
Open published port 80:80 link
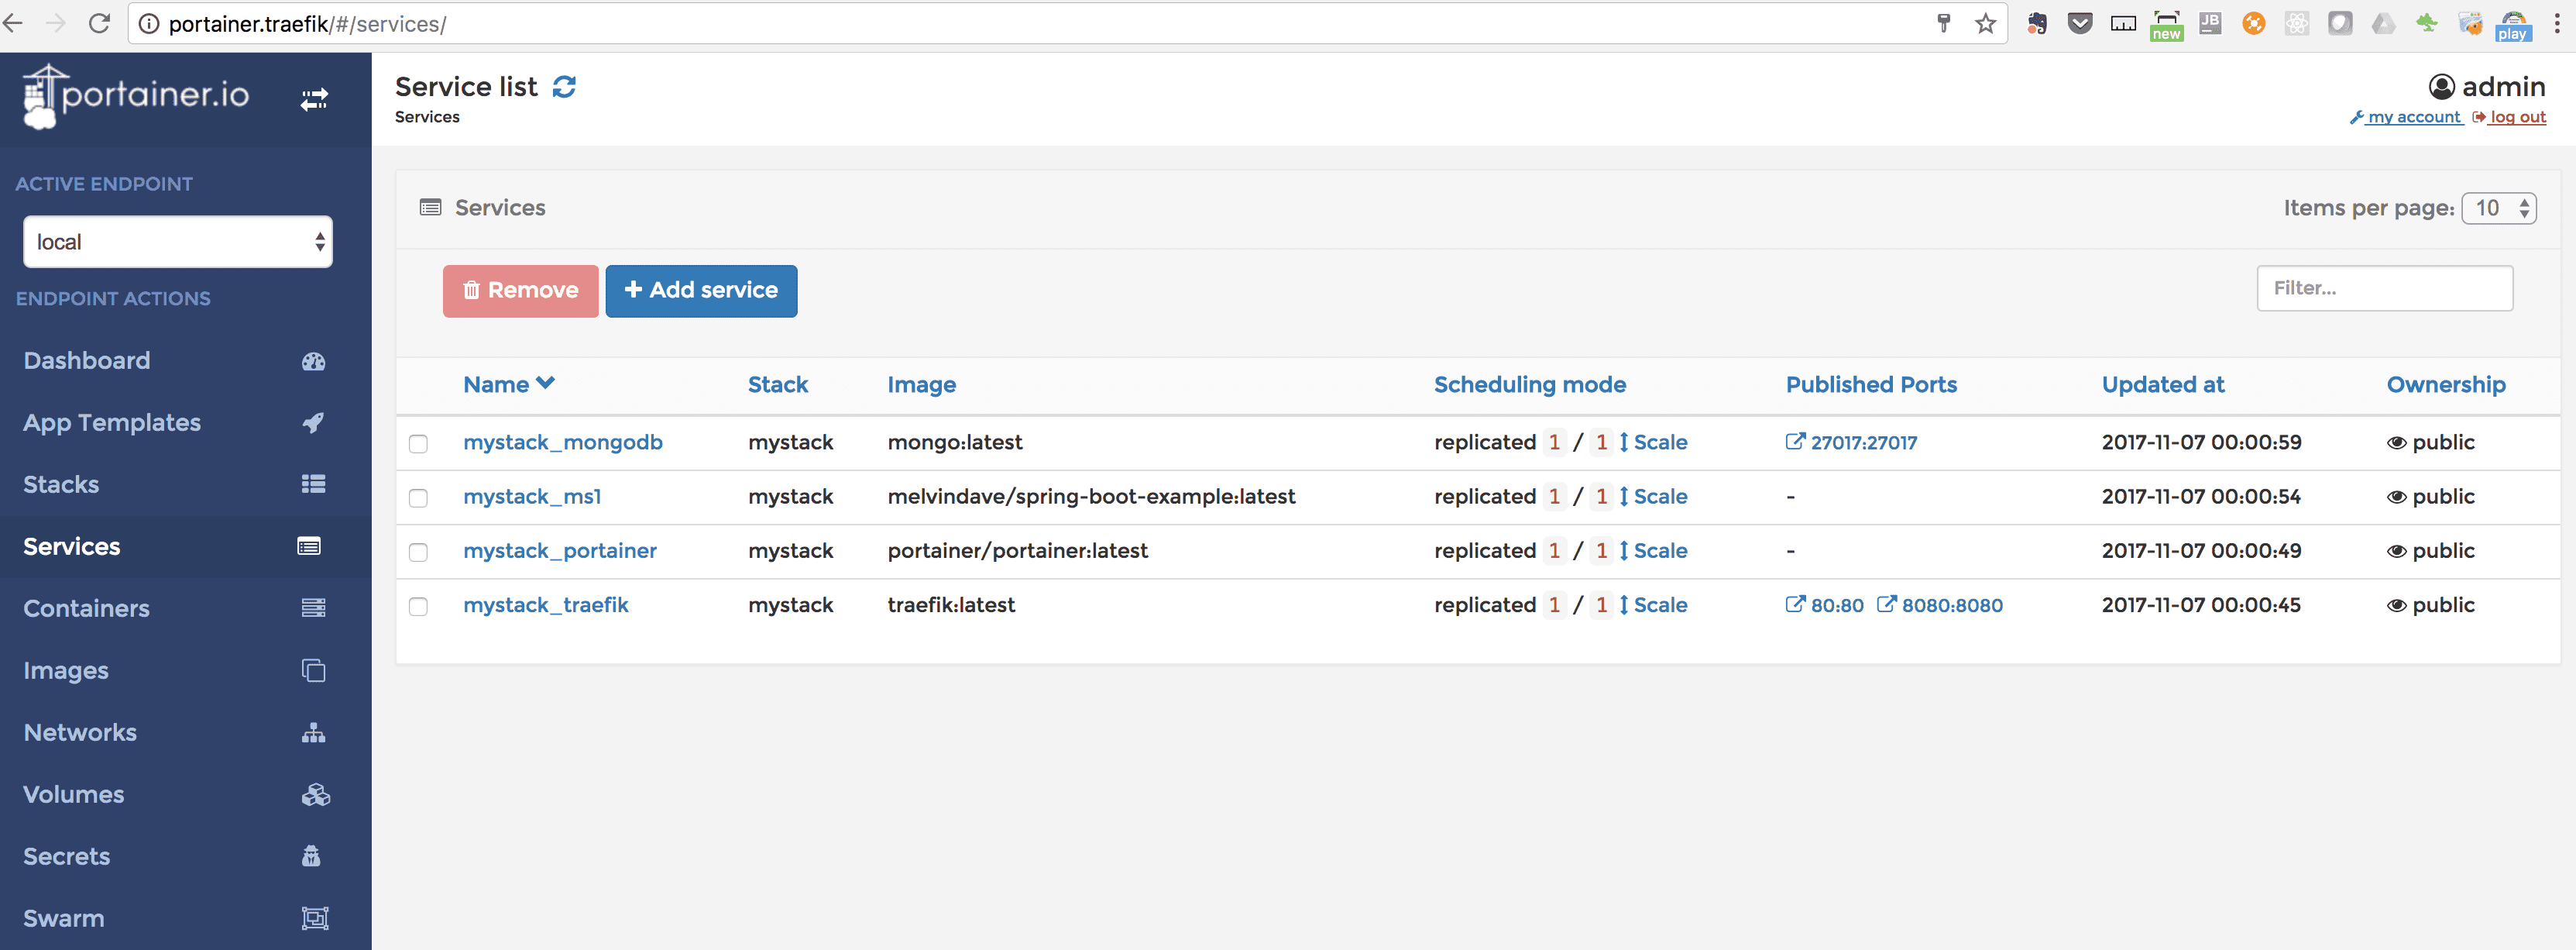(x=1824, y=605)
